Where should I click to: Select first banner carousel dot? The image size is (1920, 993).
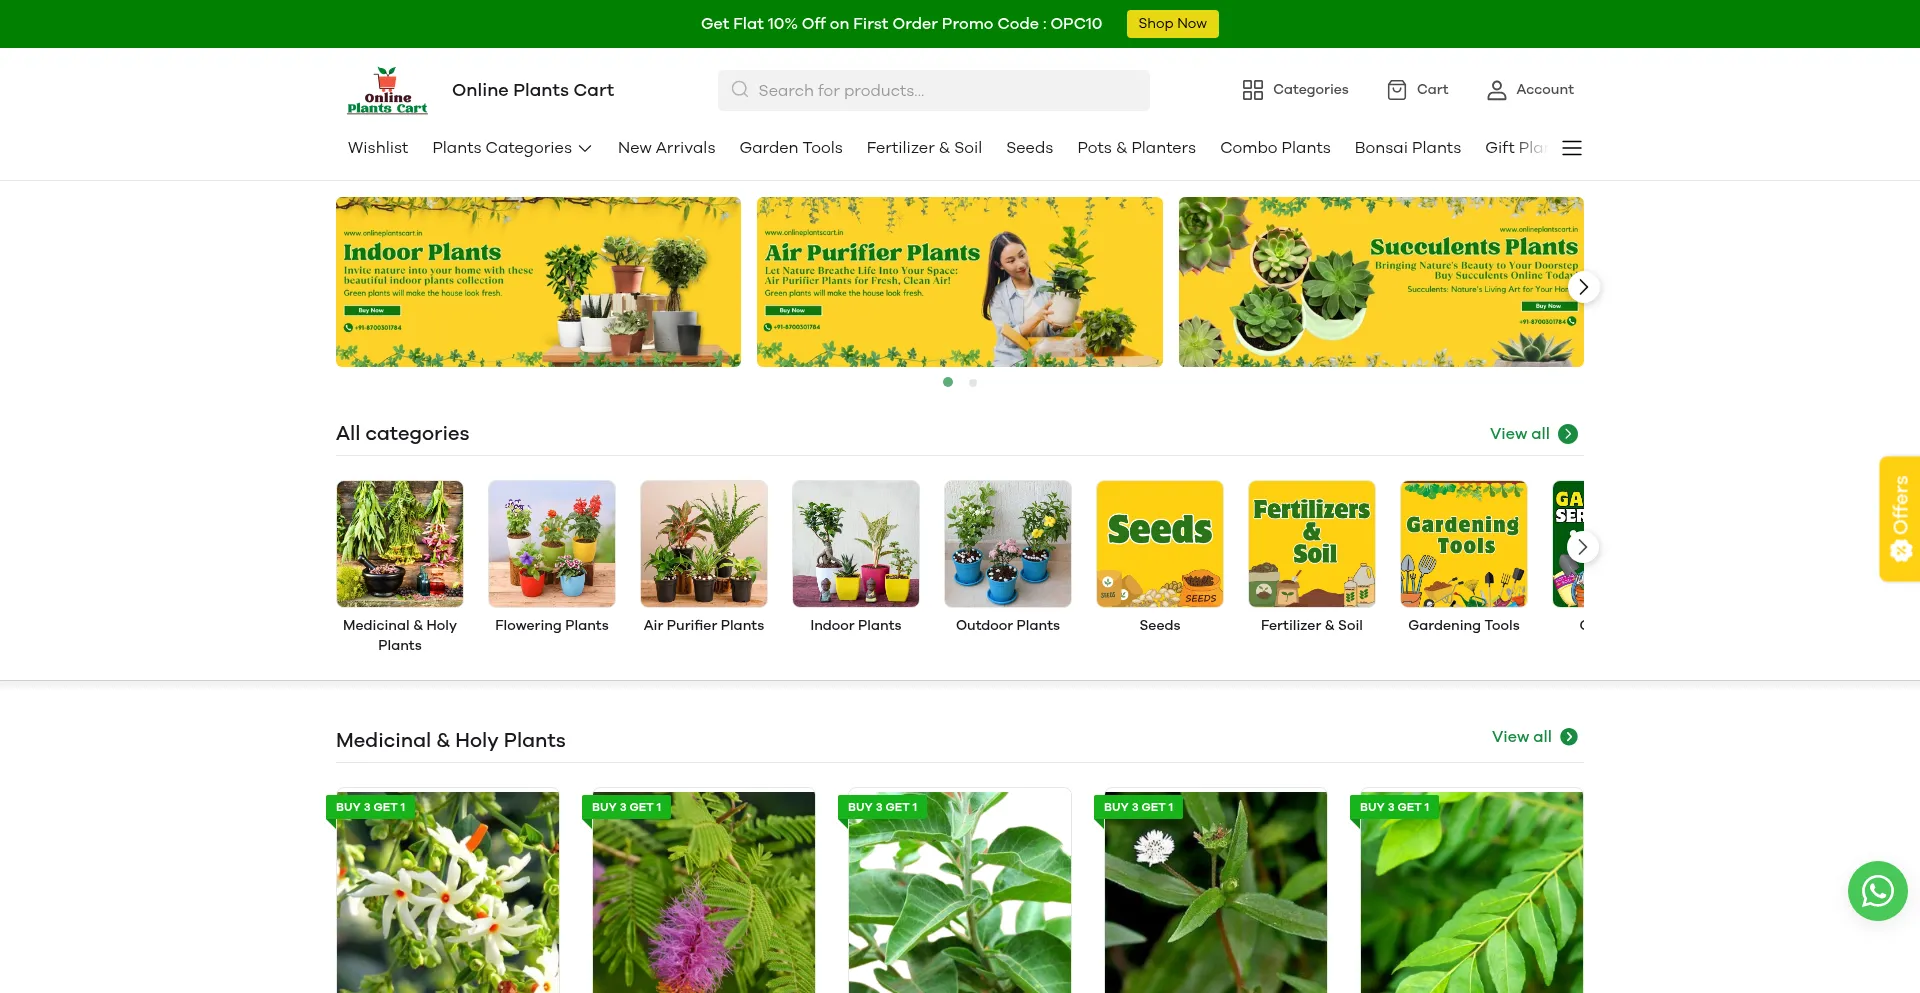coord(948,382)
